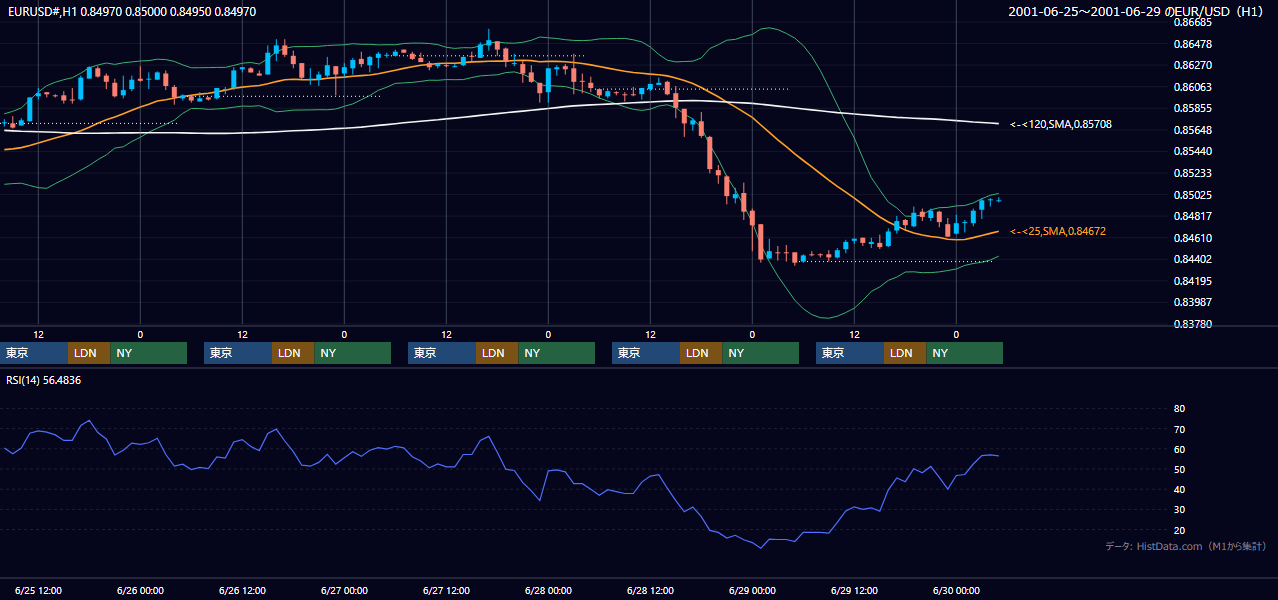Screen dimensions: 1278x600
Task: Click price axis label 0.83987
Action: click(1192, 302)
